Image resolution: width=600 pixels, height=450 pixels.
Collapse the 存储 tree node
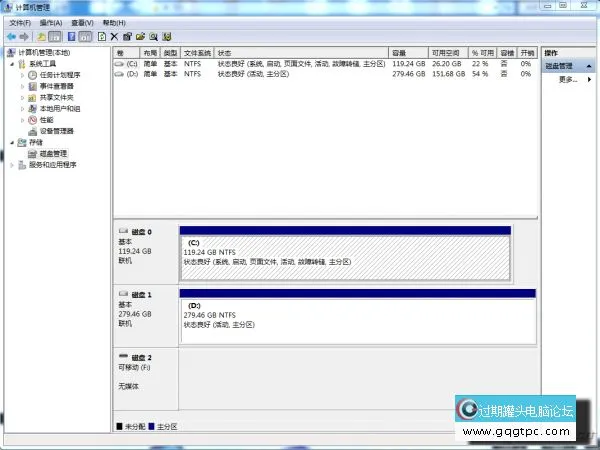tap(12, 143)
